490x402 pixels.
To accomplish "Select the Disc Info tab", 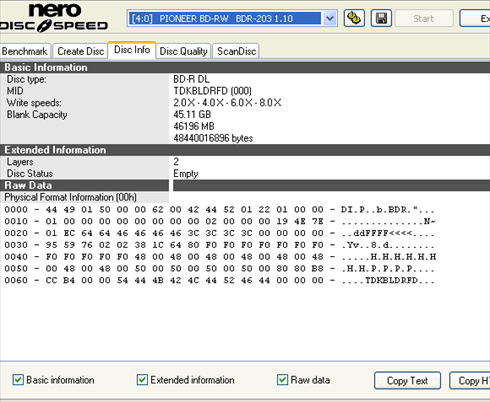I will (x=132, y=50).
